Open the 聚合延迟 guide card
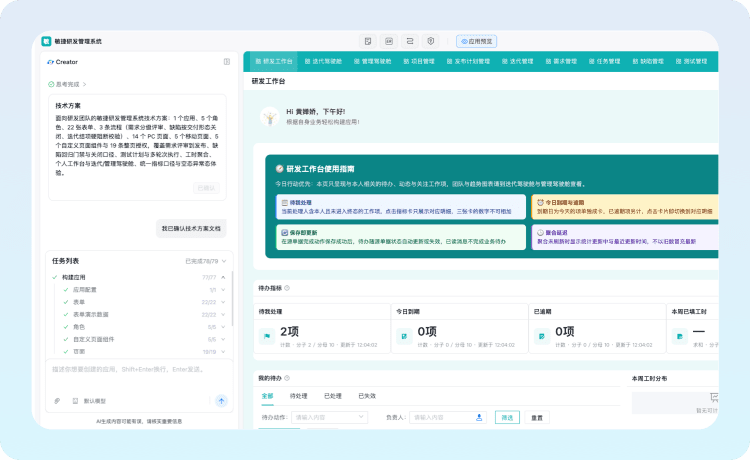 coord(625,237)
